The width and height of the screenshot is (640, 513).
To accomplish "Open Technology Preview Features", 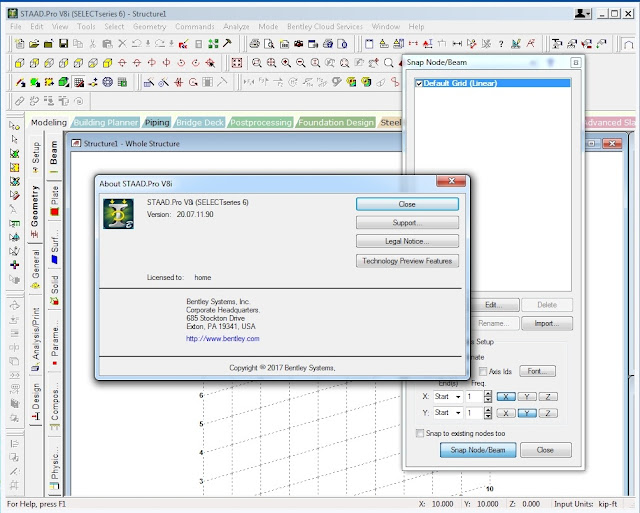I will pos(407,261).
